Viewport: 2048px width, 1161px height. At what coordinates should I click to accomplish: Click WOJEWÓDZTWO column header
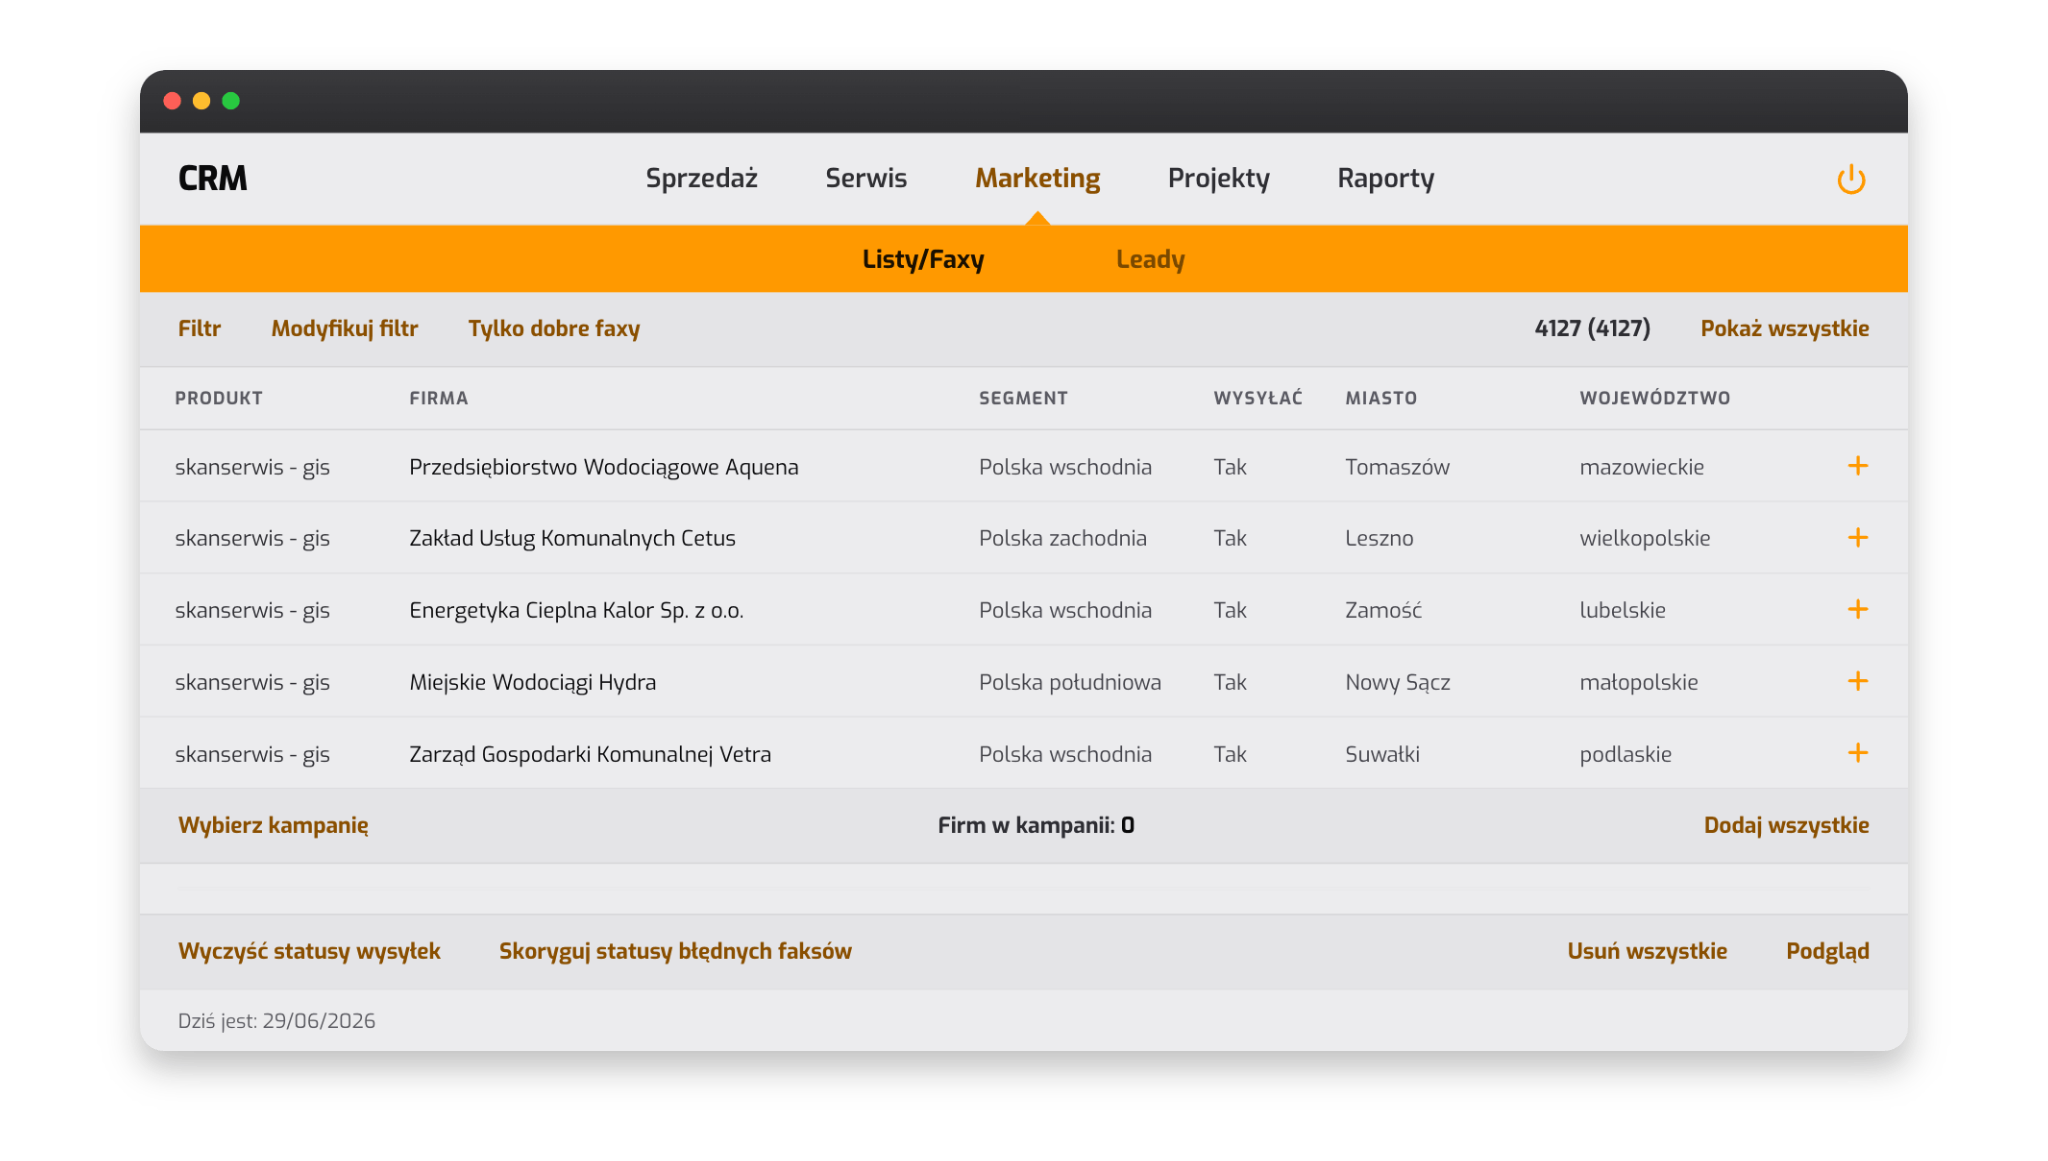point(1655,398)
